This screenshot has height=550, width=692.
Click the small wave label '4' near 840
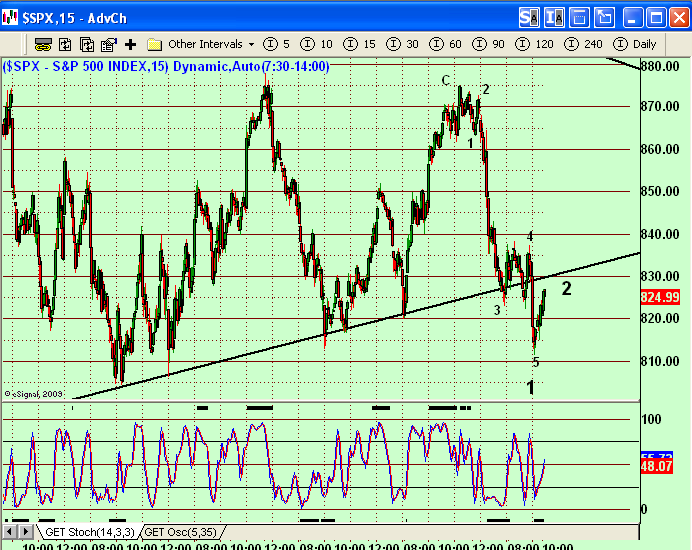tap(530, 237)
